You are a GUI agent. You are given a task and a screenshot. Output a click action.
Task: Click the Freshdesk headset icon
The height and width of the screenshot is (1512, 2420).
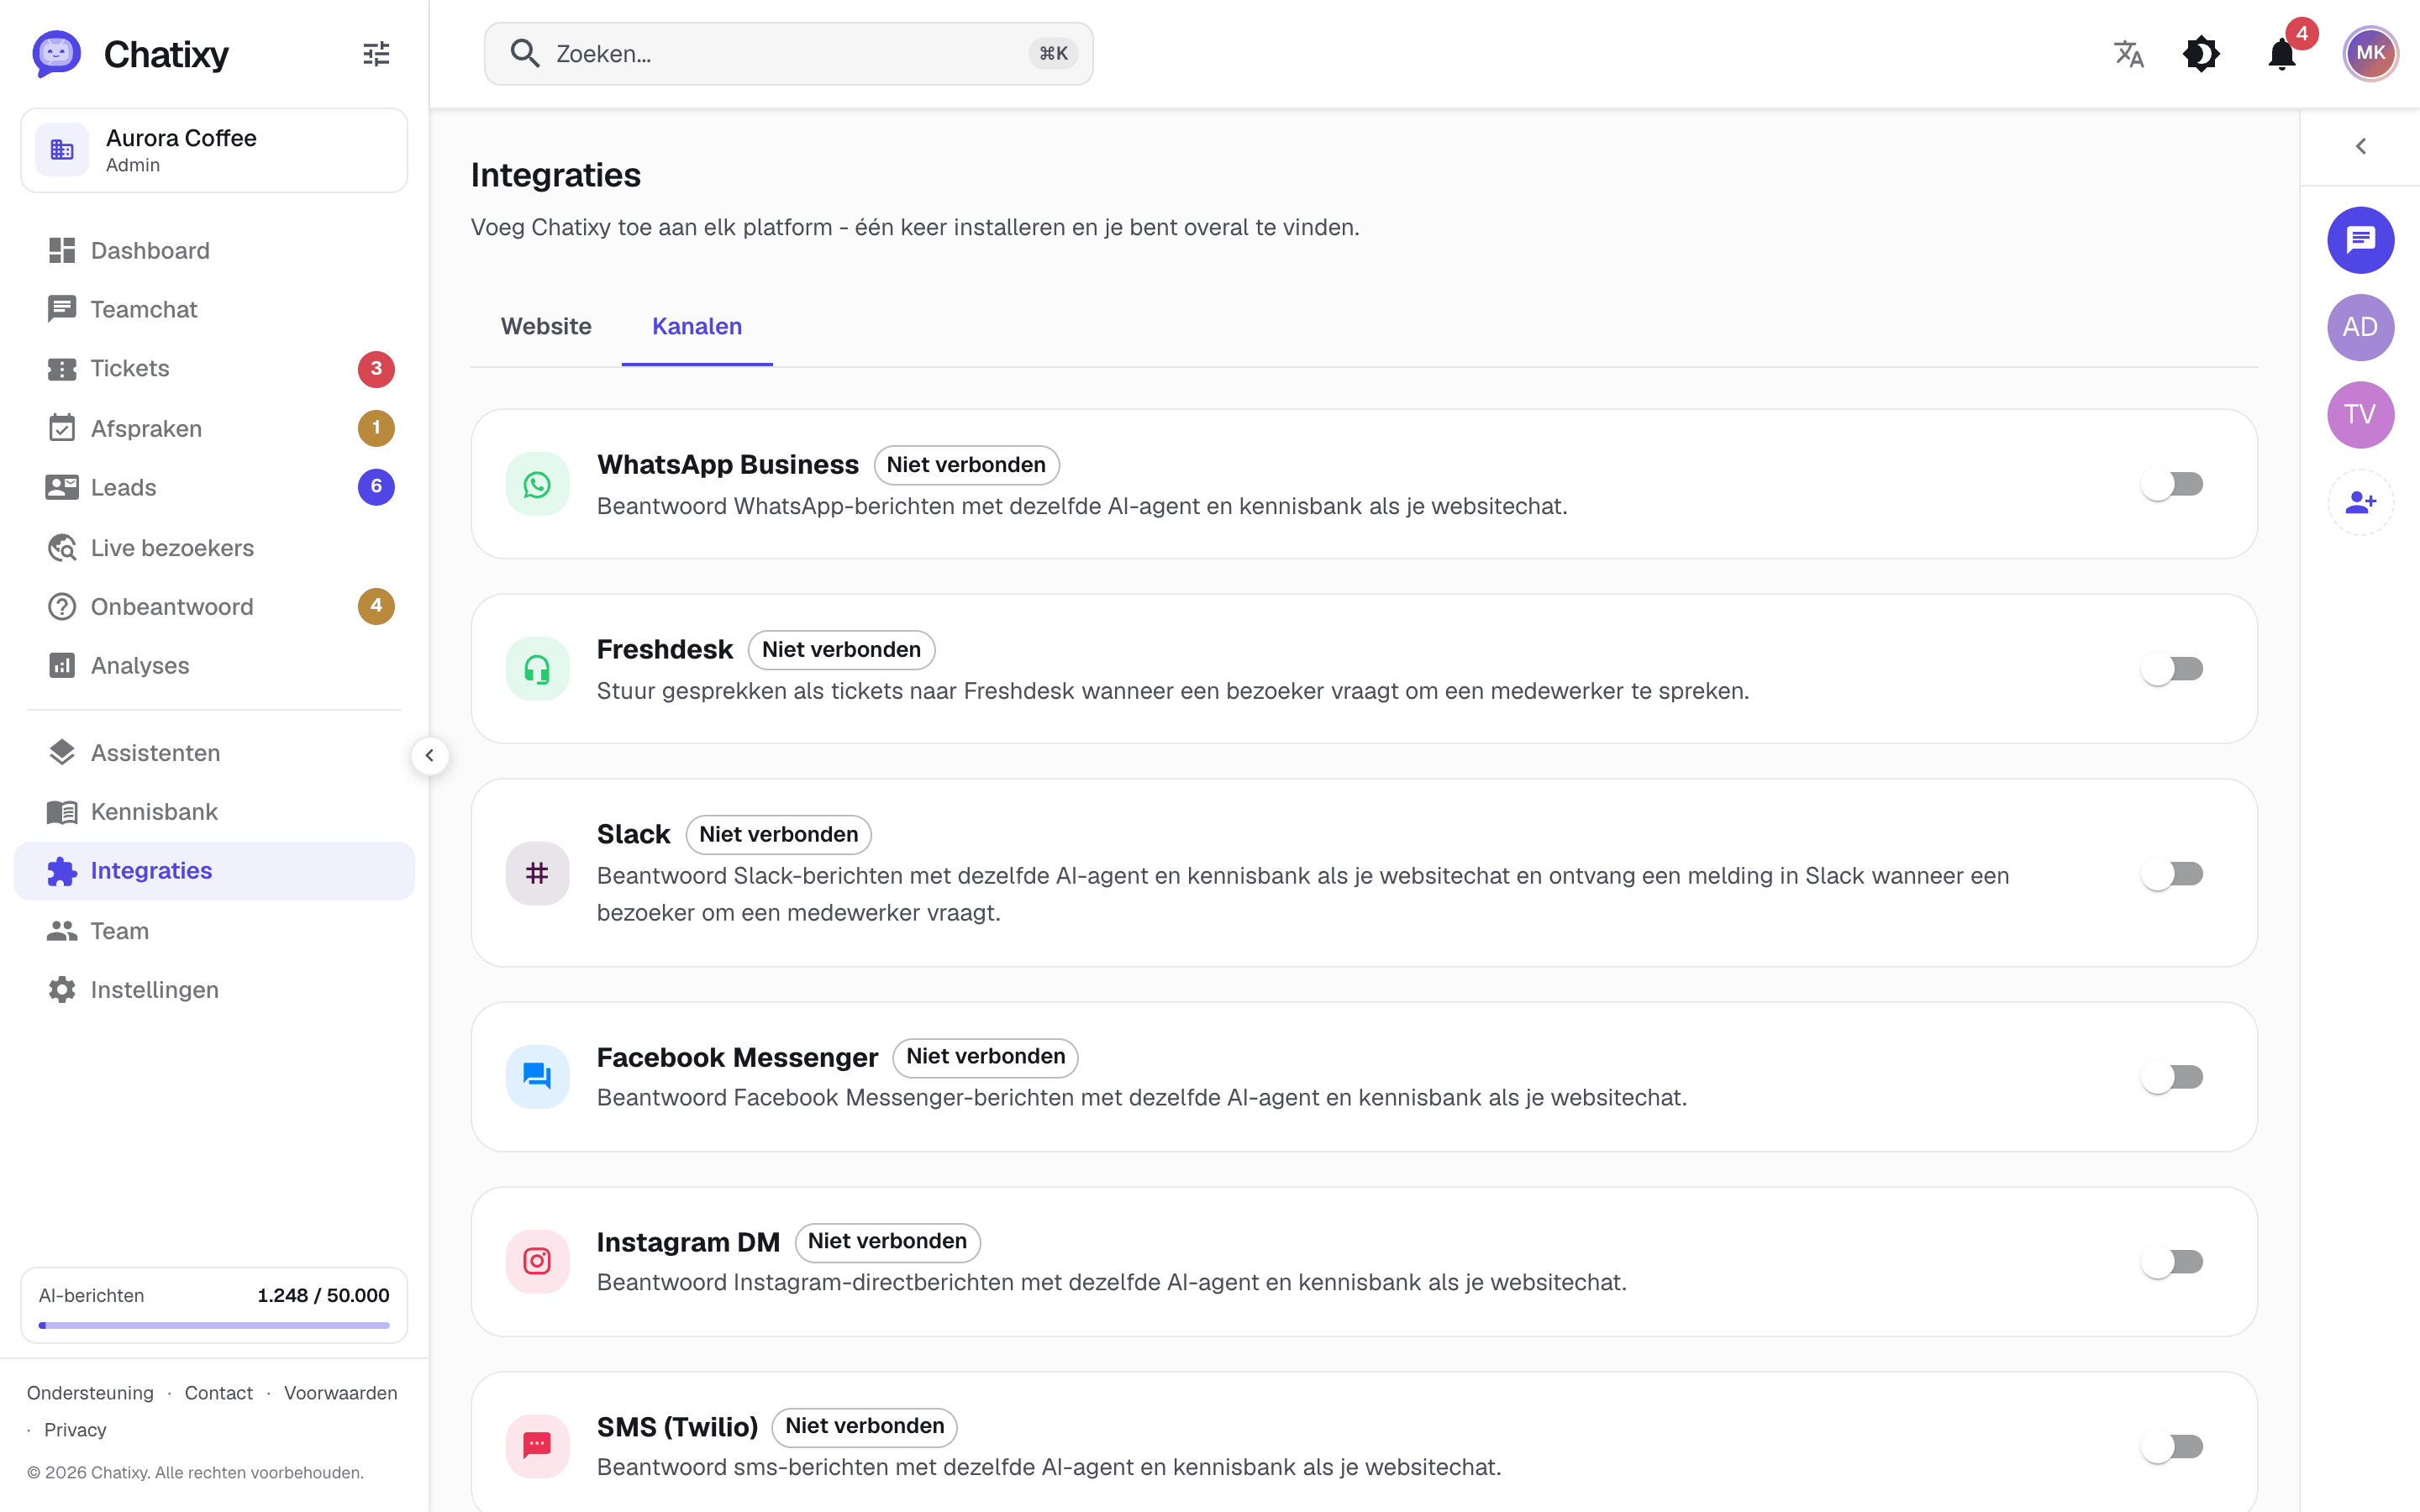537,669
